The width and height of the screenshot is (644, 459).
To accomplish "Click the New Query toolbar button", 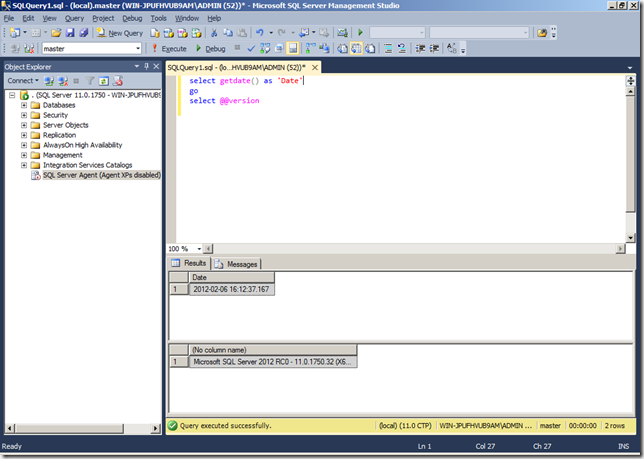I will (120, 33).
